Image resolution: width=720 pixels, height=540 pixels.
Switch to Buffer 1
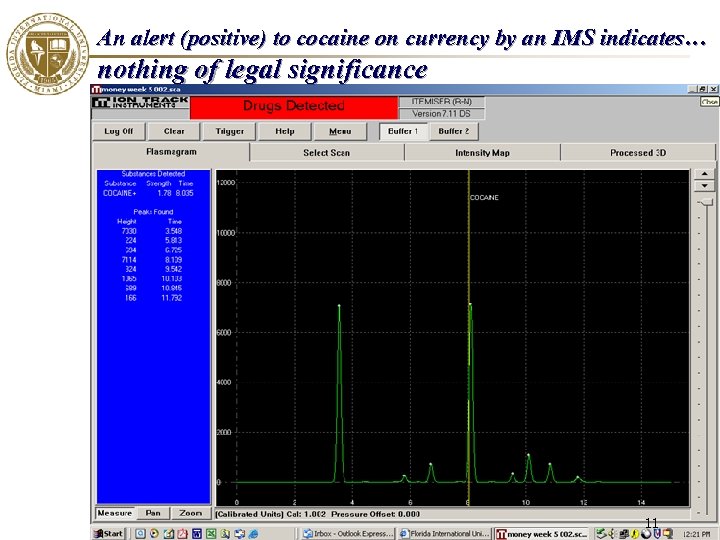pyautogui.click(x=402, y=131)
